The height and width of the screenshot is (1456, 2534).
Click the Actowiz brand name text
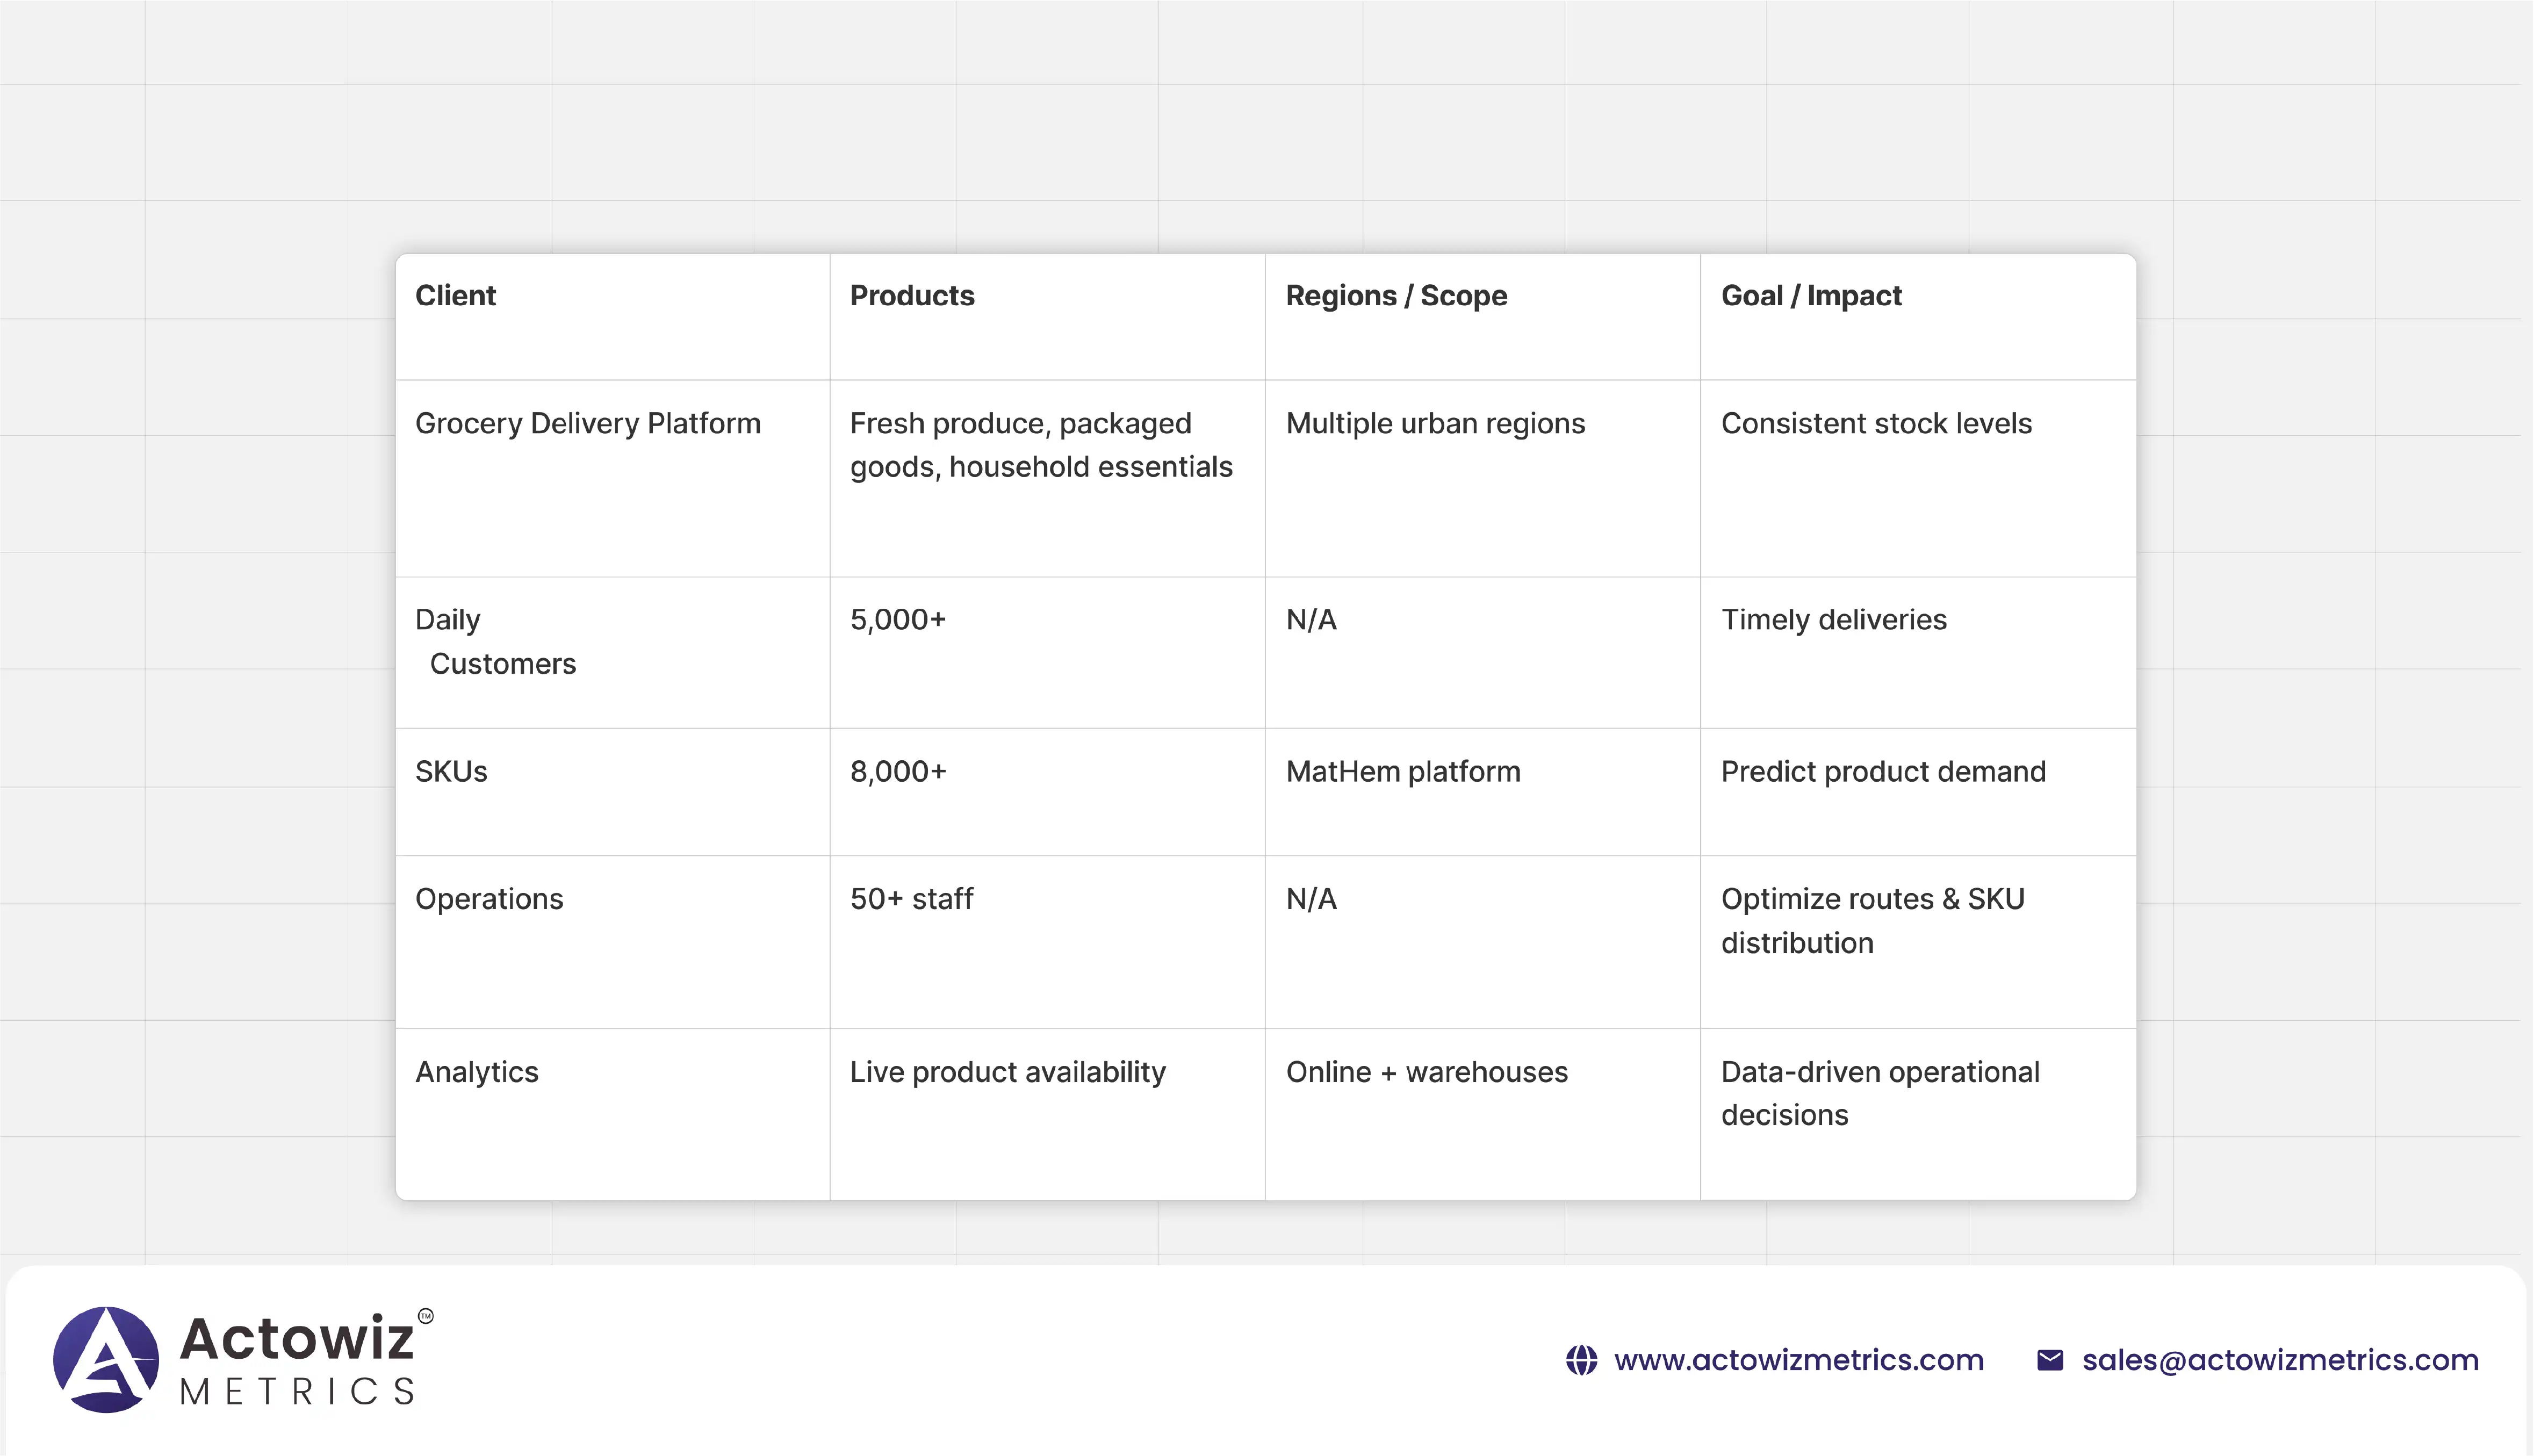[297, 1338]
